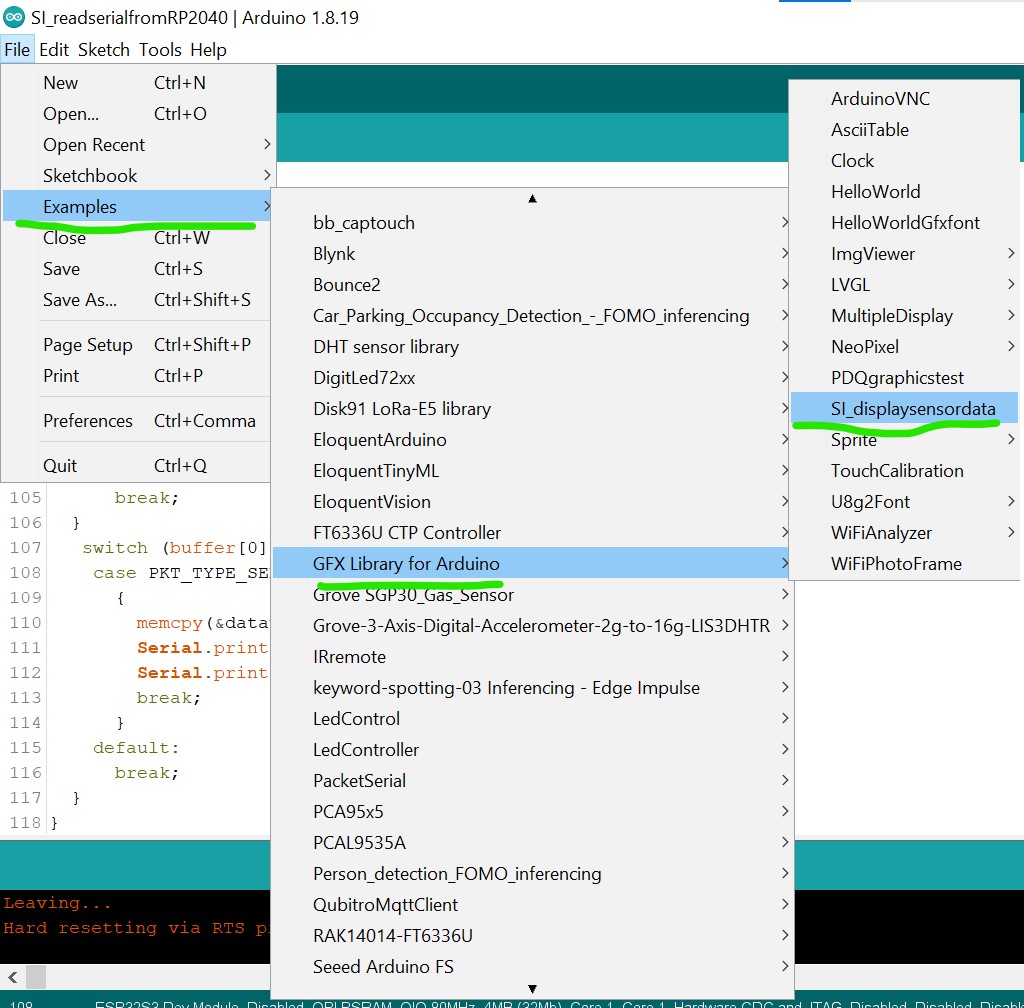The width and height of the screenshot is (1024, 1008).
Task: Open Page Setup from the File menu
Action: pyautogui.click(x=136, y=345)
